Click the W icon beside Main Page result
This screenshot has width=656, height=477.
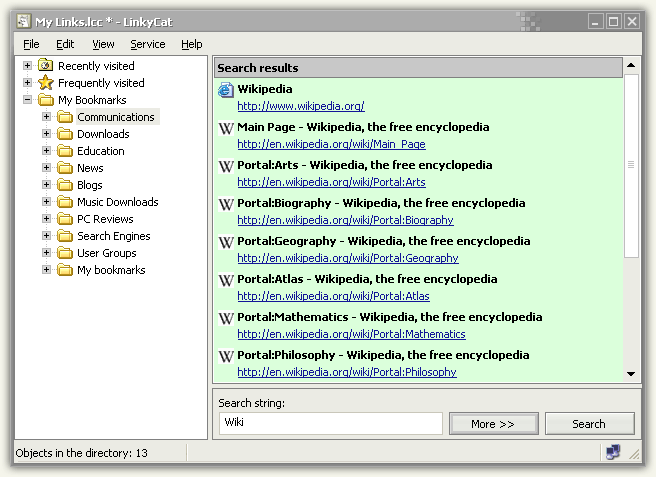pos(226,128)
